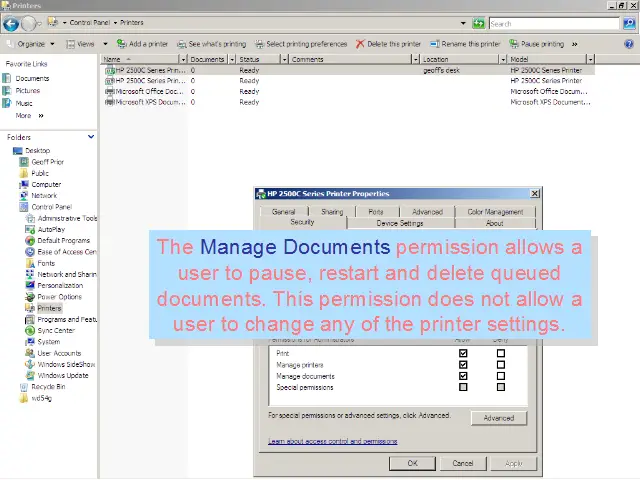Open Pictures favorite link
This screenshot has width=640, height=480.
coord(22,91)
